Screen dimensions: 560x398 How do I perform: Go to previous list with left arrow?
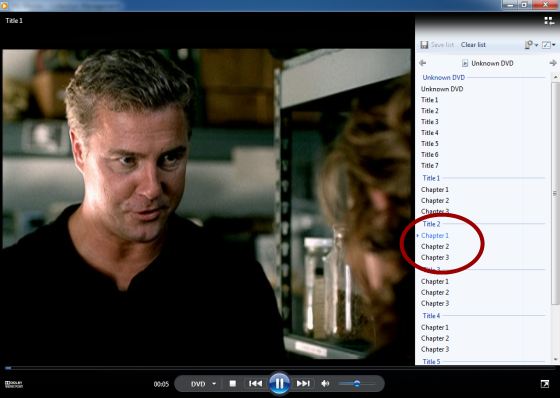point(423,63)
